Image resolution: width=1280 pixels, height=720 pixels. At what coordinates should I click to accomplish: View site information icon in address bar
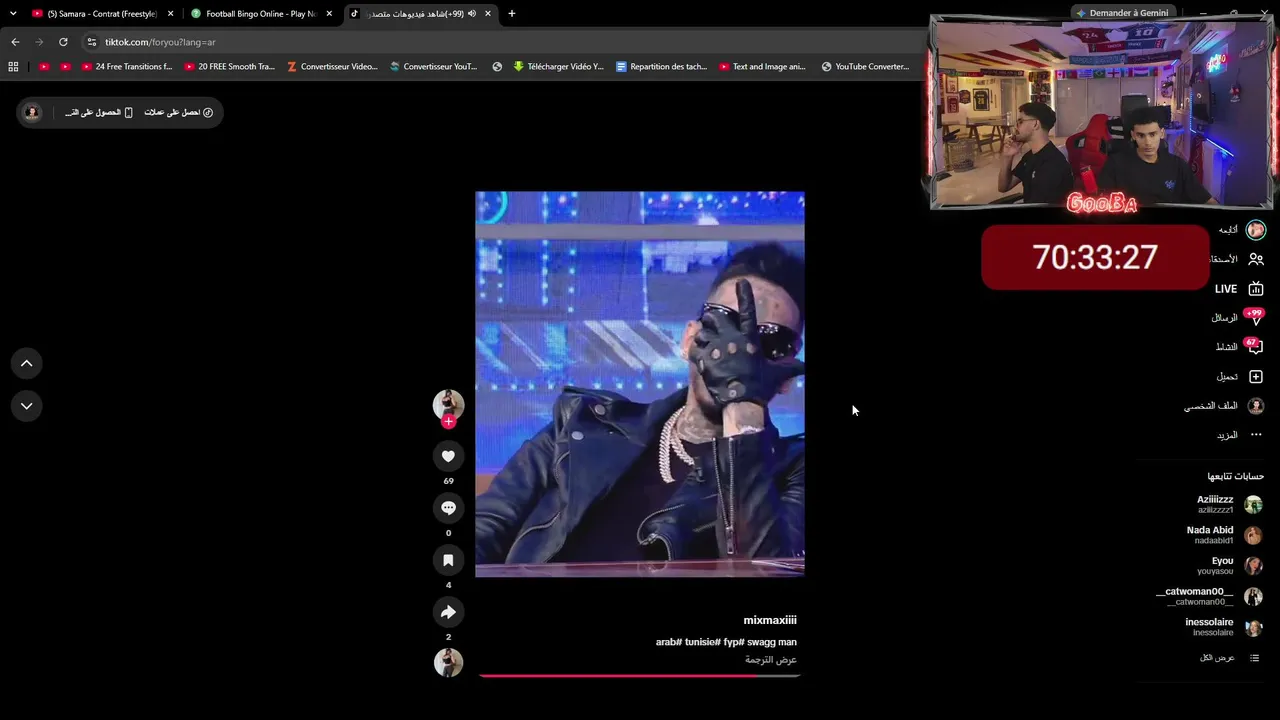(x=92, y=42)
